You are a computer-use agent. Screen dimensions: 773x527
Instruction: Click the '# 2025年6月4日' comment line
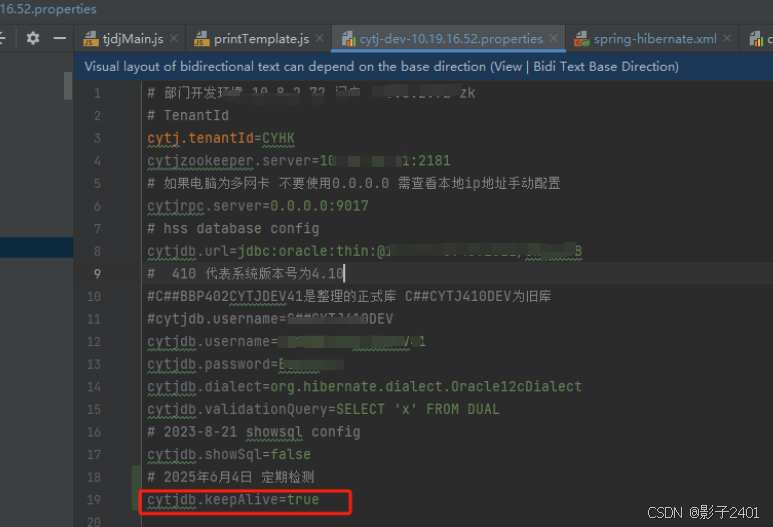pos(231,477)
